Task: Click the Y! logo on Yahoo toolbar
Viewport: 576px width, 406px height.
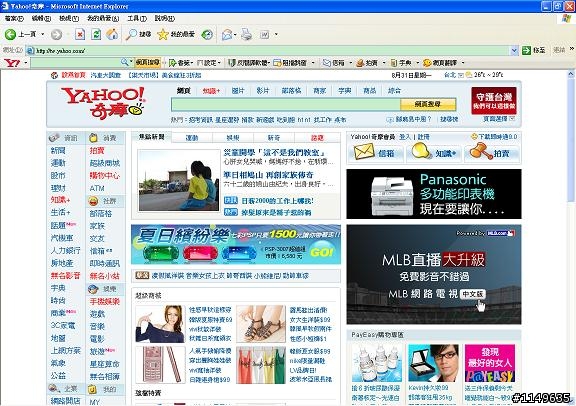Action: coord(12,63)
